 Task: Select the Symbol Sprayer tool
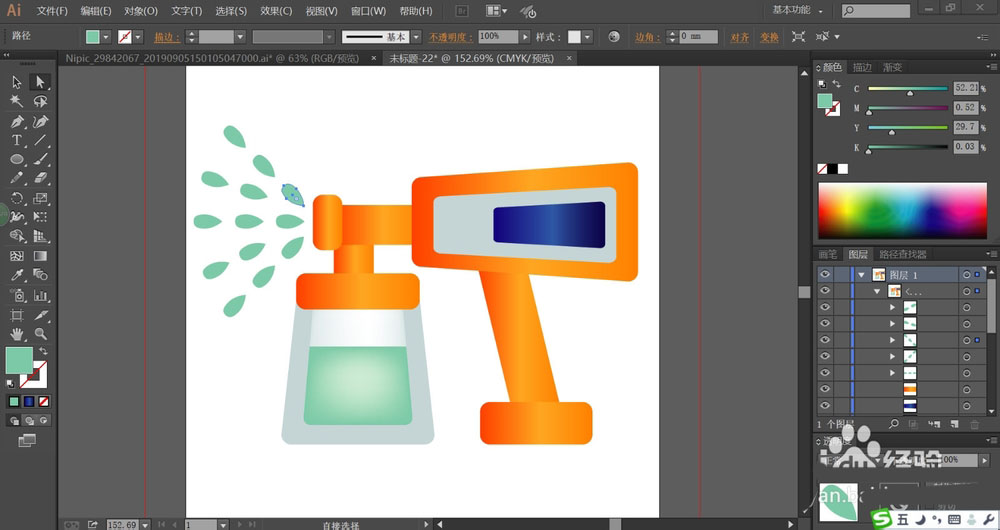(17, 295)
